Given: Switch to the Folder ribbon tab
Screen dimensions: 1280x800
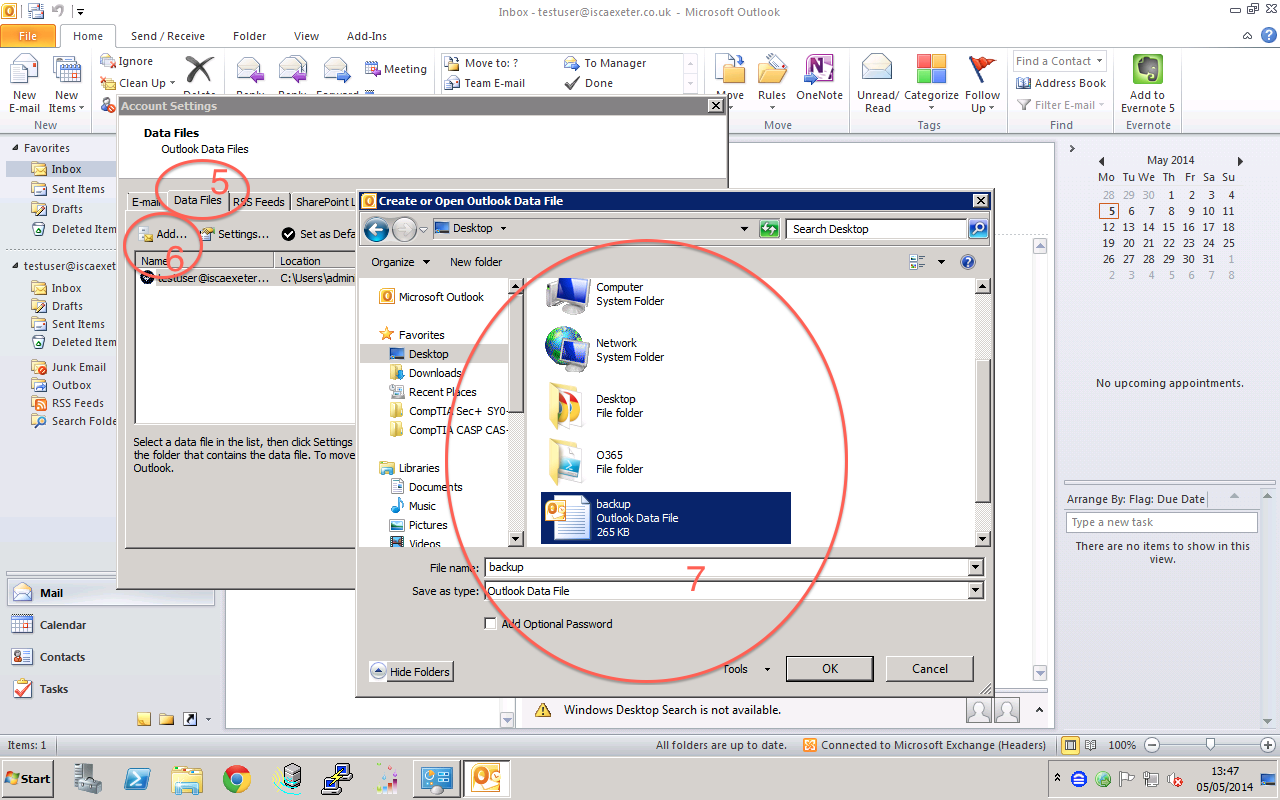Looking at the screenshot, I should click(x=250, y=36).
